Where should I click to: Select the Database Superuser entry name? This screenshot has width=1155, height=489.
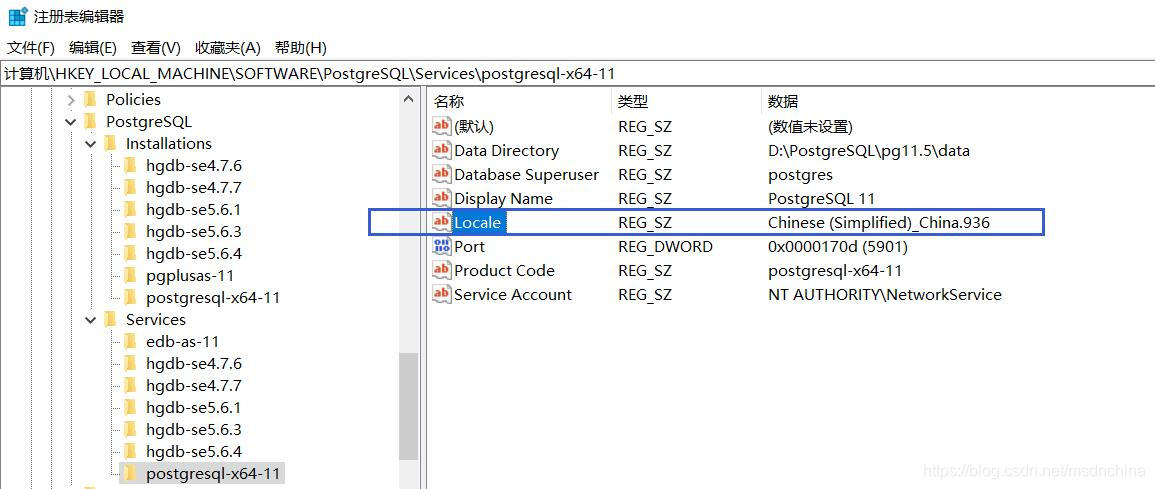click(527, 175)
